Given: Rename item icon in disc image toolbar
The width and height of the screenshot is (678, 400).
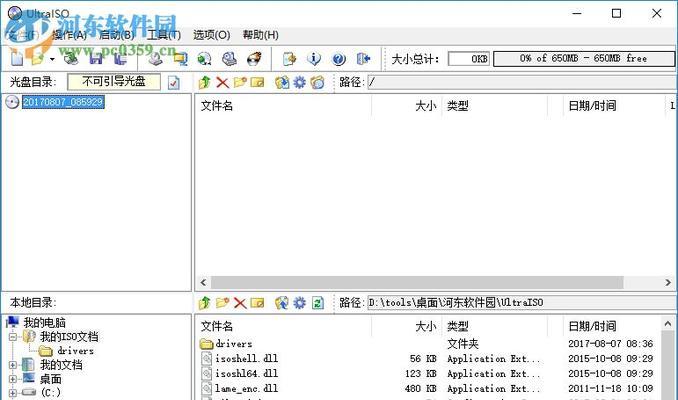Looking at the screenshot, I should tap(258, 82).
